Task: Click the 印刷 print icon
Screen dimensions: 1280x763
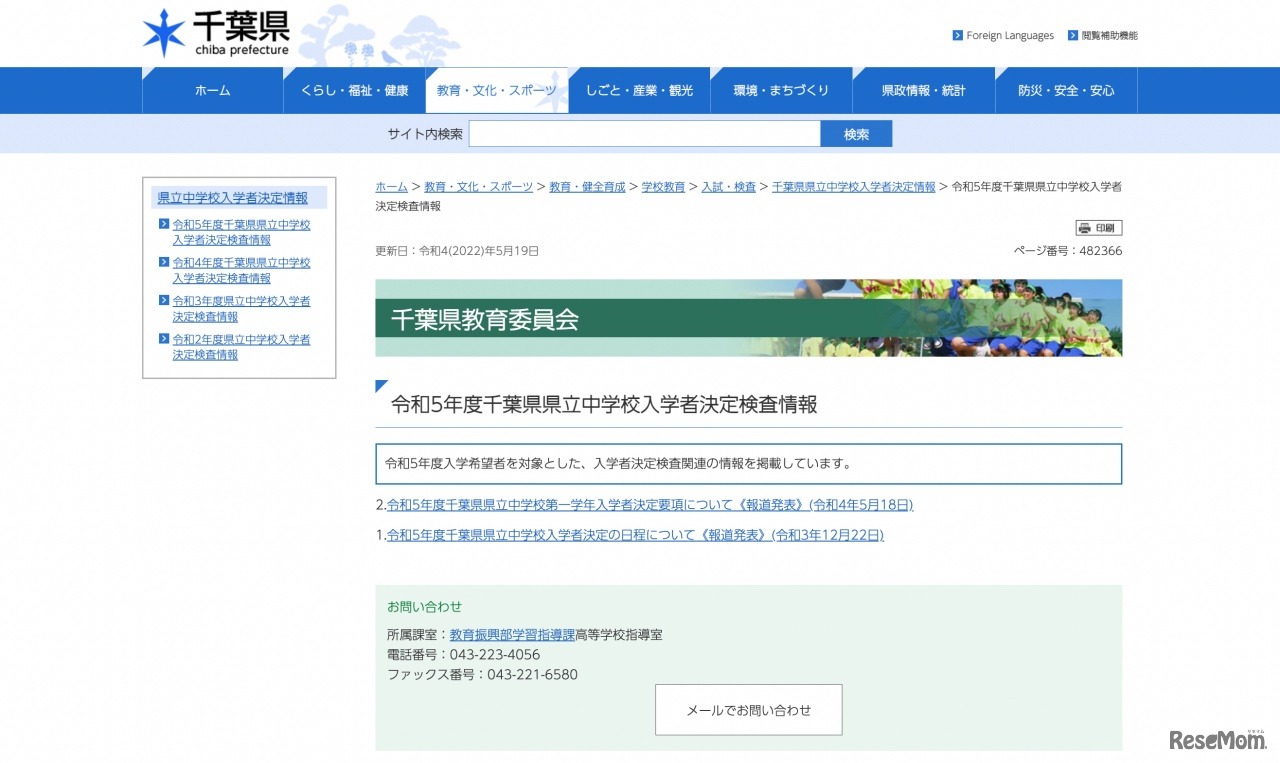Action: click(x=1101, y=227)
